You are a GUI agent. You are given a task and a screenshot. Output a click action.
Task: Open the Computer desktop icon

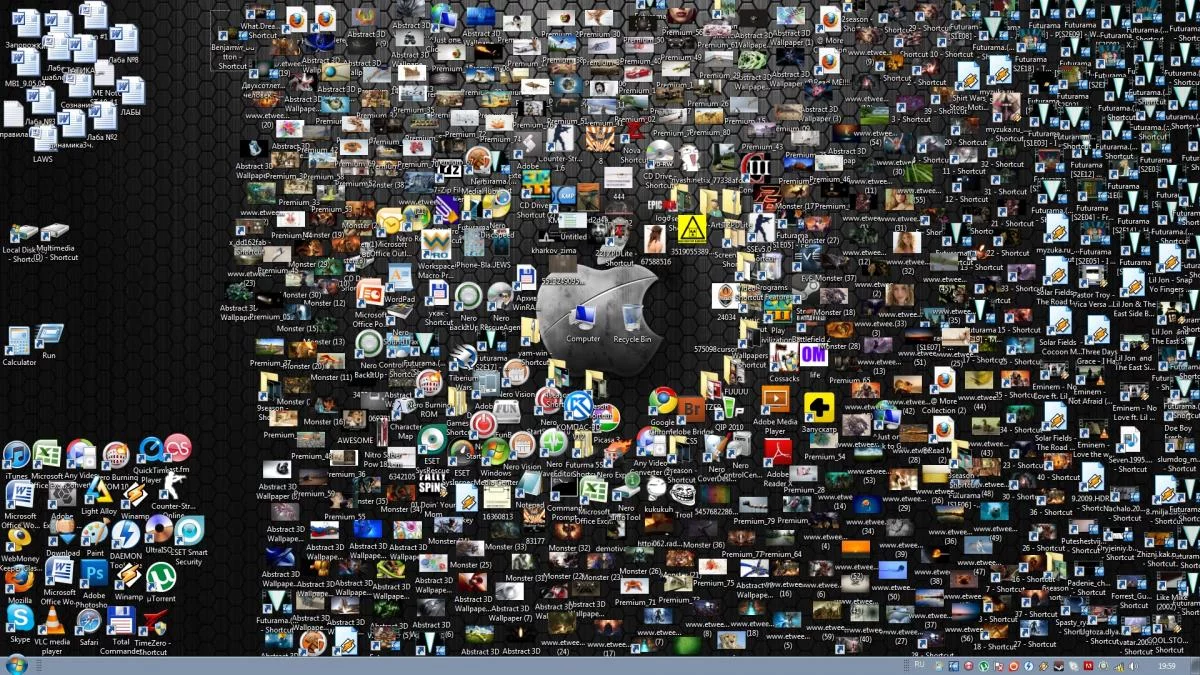coord(583,320)
